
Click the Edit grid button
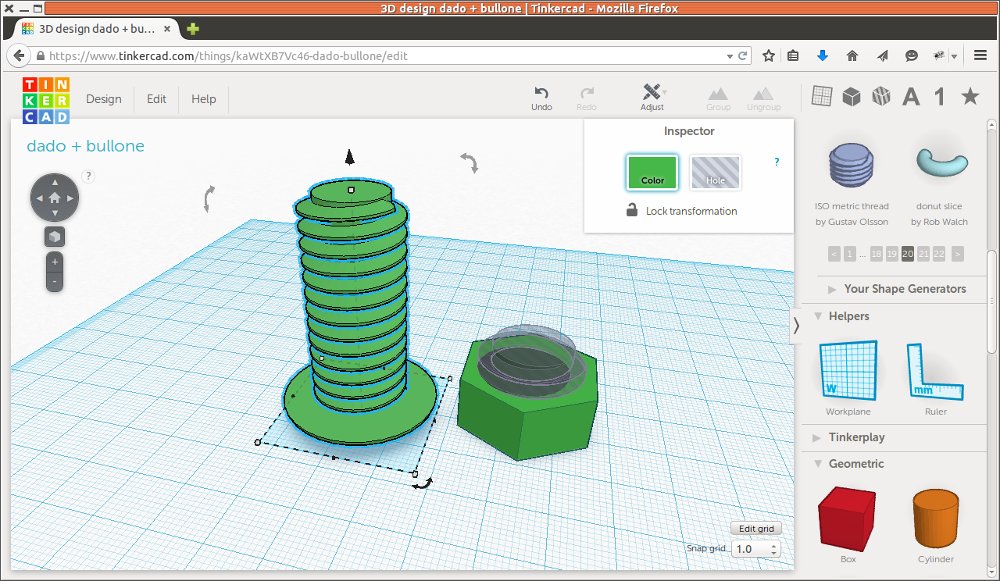point(756,528)
